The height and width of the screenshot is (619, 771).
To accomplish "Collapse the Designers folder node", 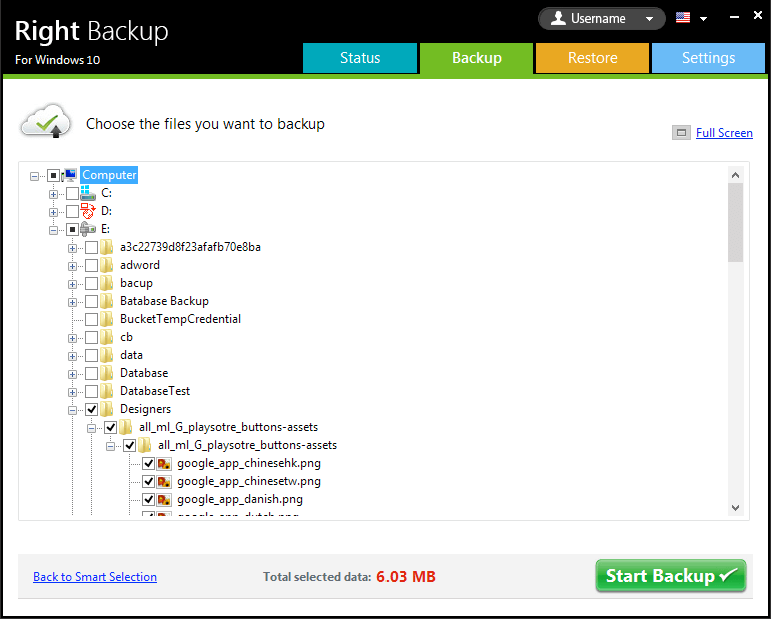I will coord(72,410).
